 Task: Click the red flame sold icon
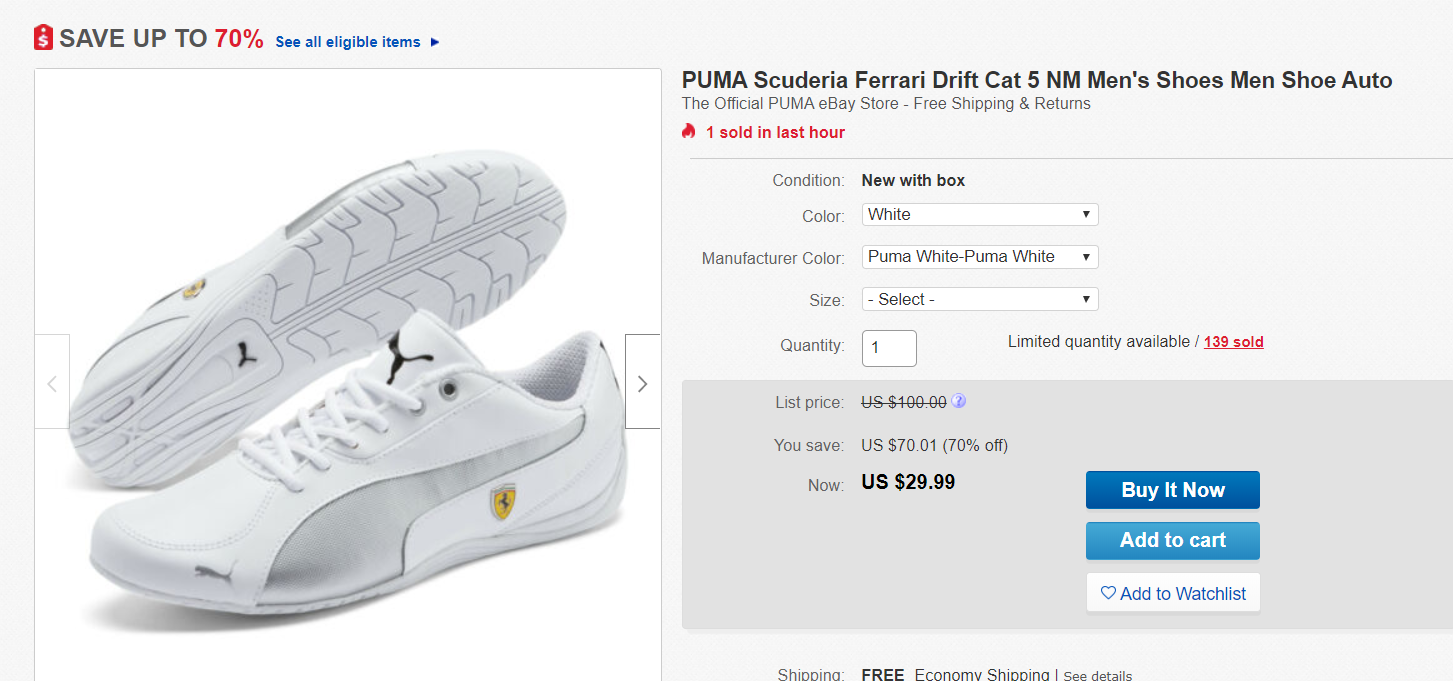tap(688, 131)
